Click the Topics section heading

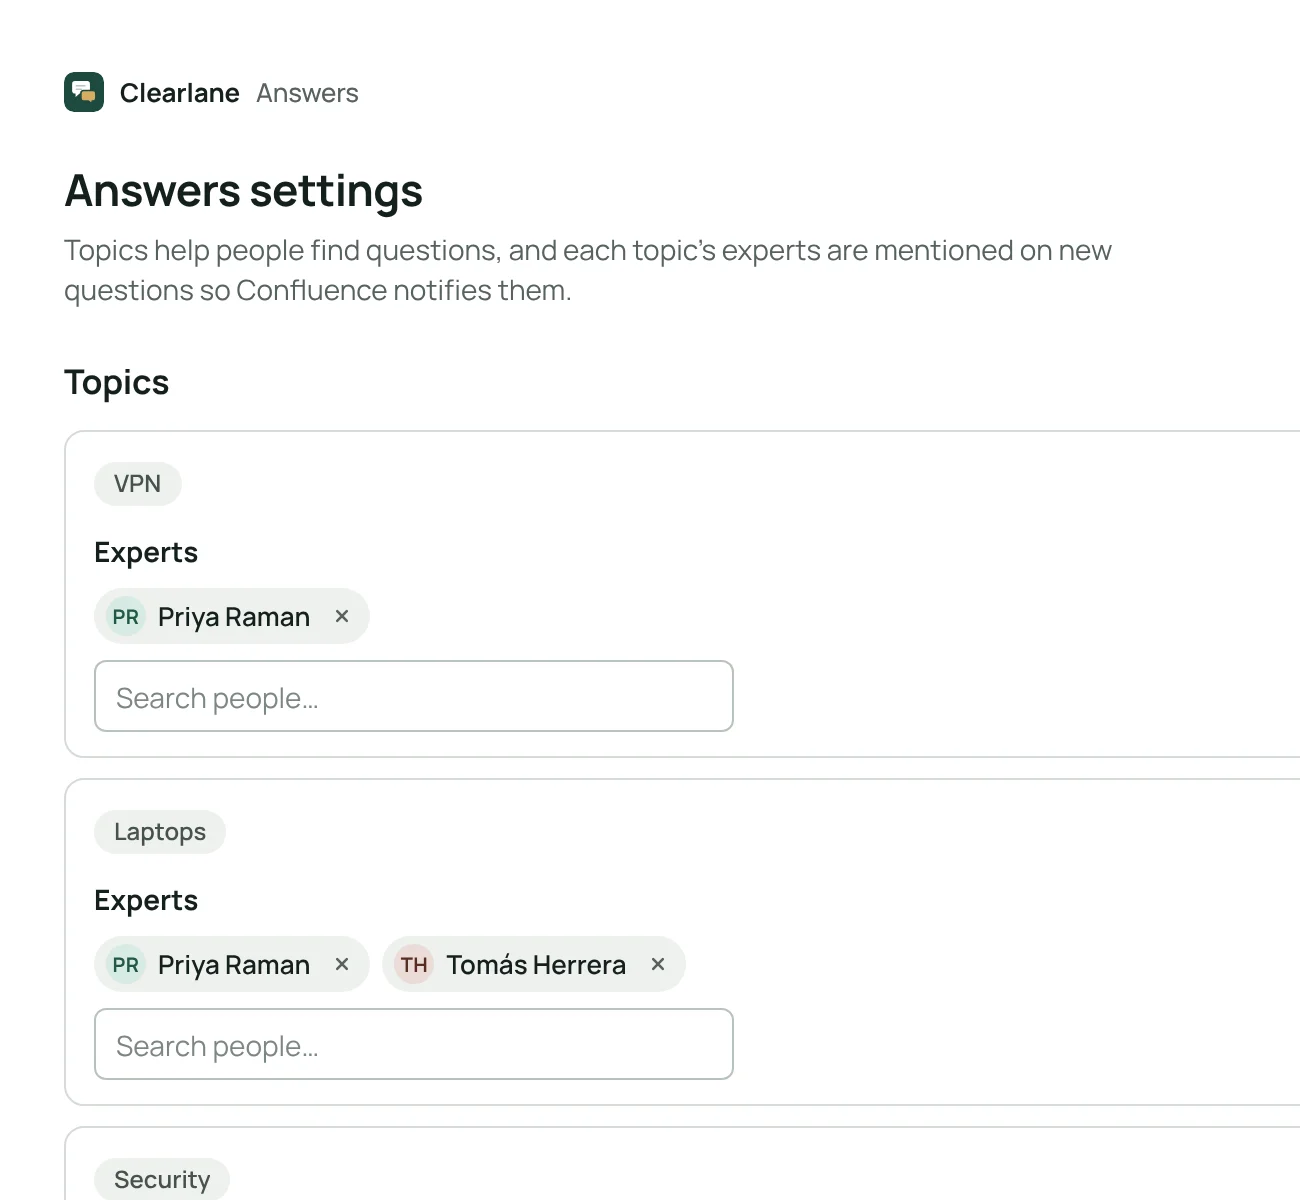pos(117,383)
